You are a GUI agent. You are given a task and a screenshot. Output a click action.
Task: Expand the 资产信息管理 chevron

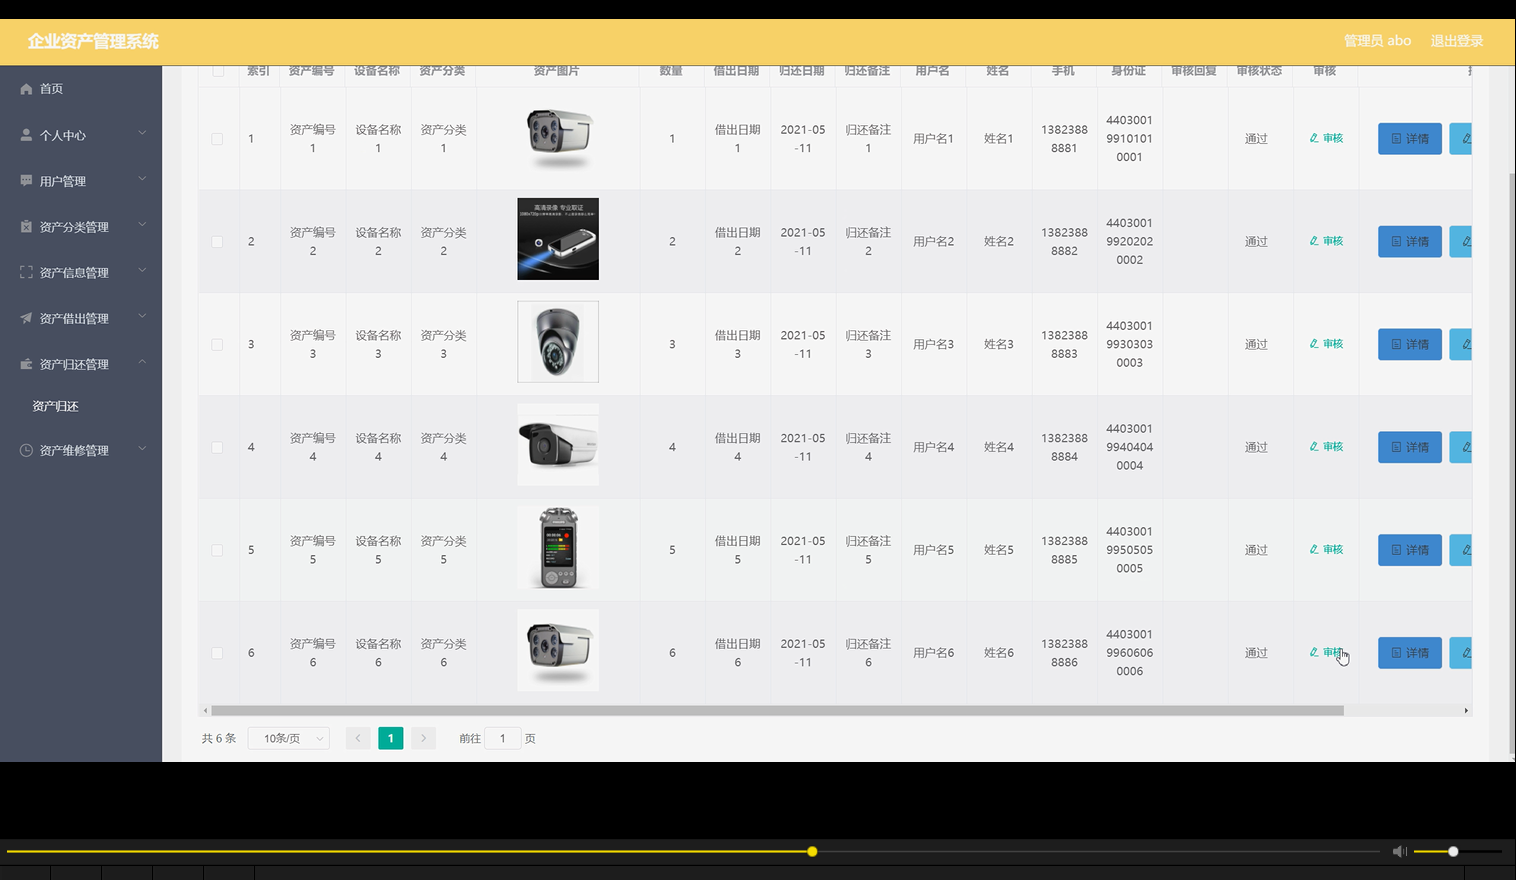pos(142,270)
